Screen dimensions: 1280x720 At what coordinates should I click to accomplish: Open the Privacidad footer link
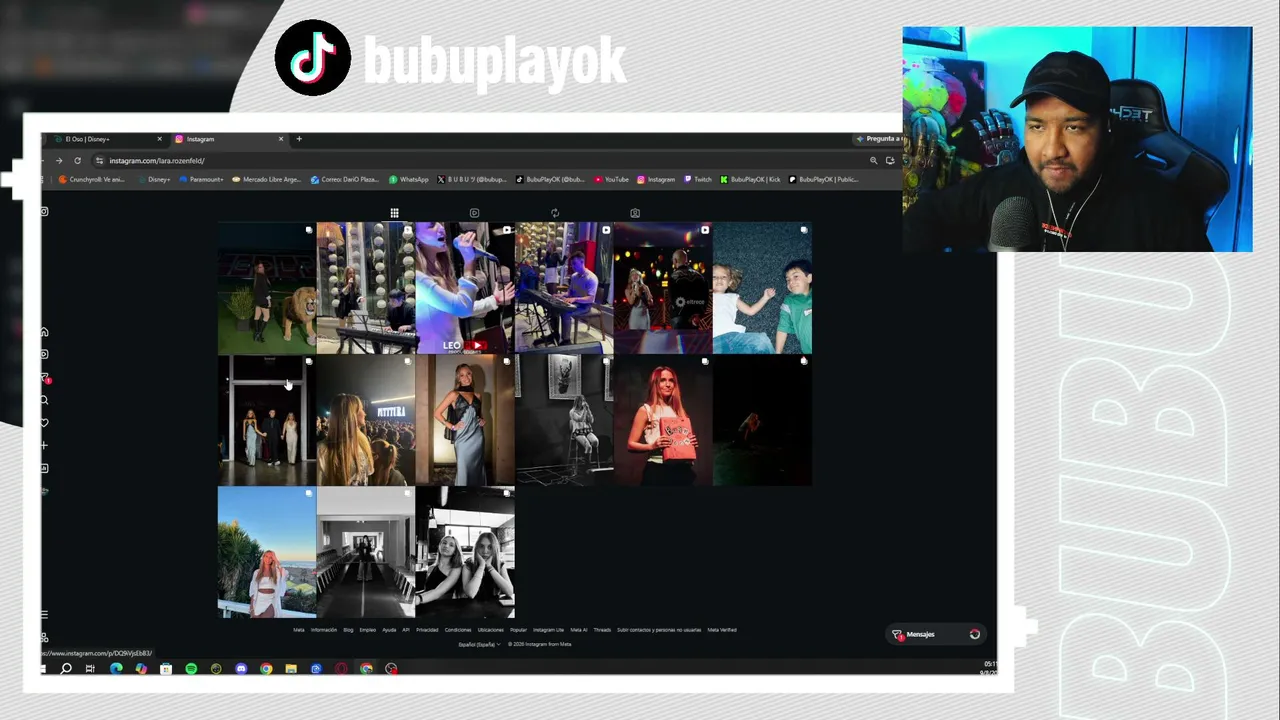[427, 630]
